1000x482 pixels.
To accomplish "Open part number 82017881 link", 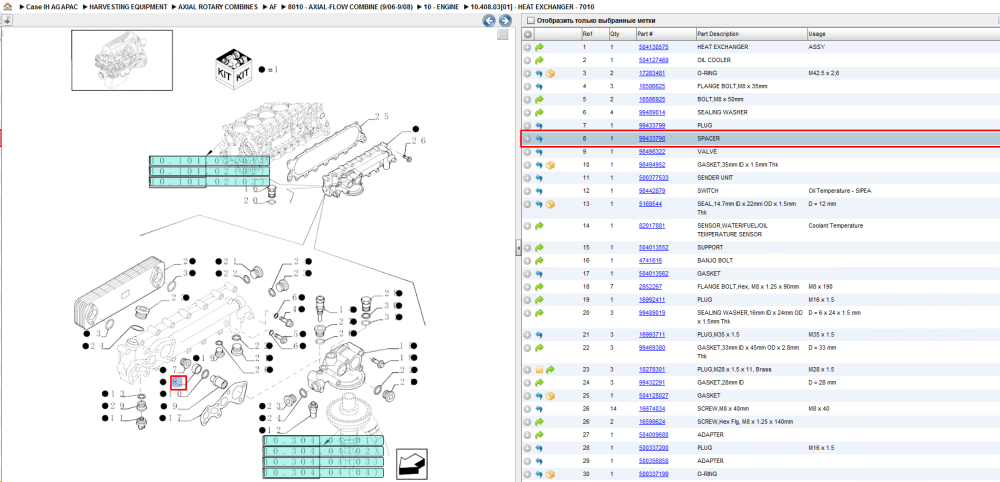I will pos(652,226).
